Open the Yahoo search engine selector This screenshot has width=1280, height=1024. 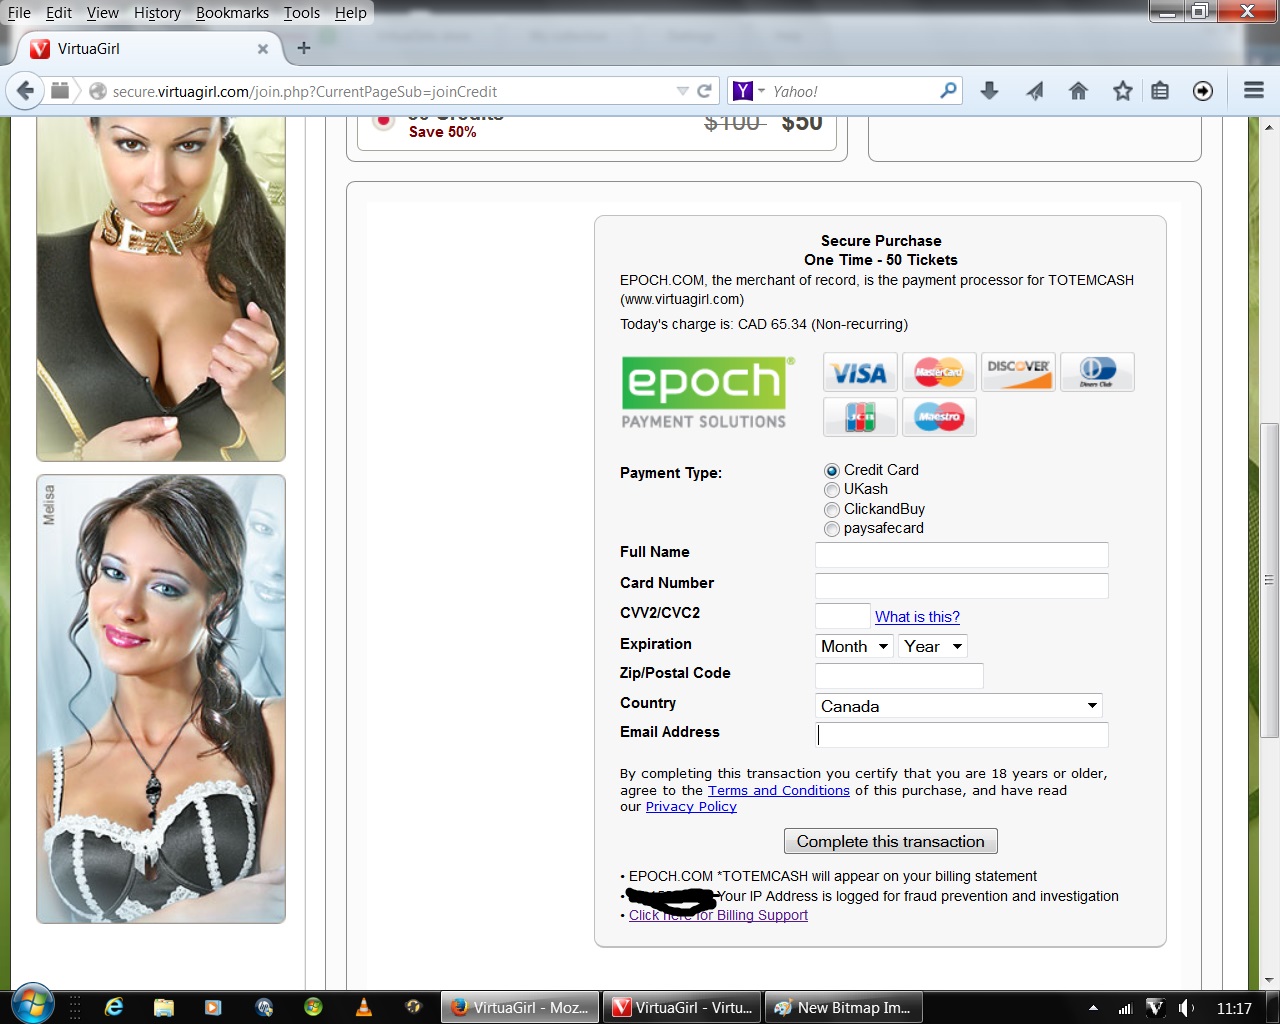pos(749,91)
